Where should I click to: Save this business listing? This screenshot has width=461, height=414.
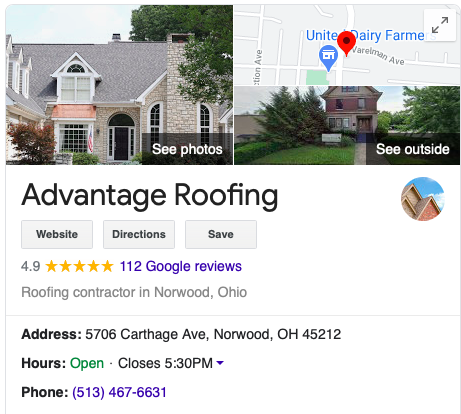221,234
